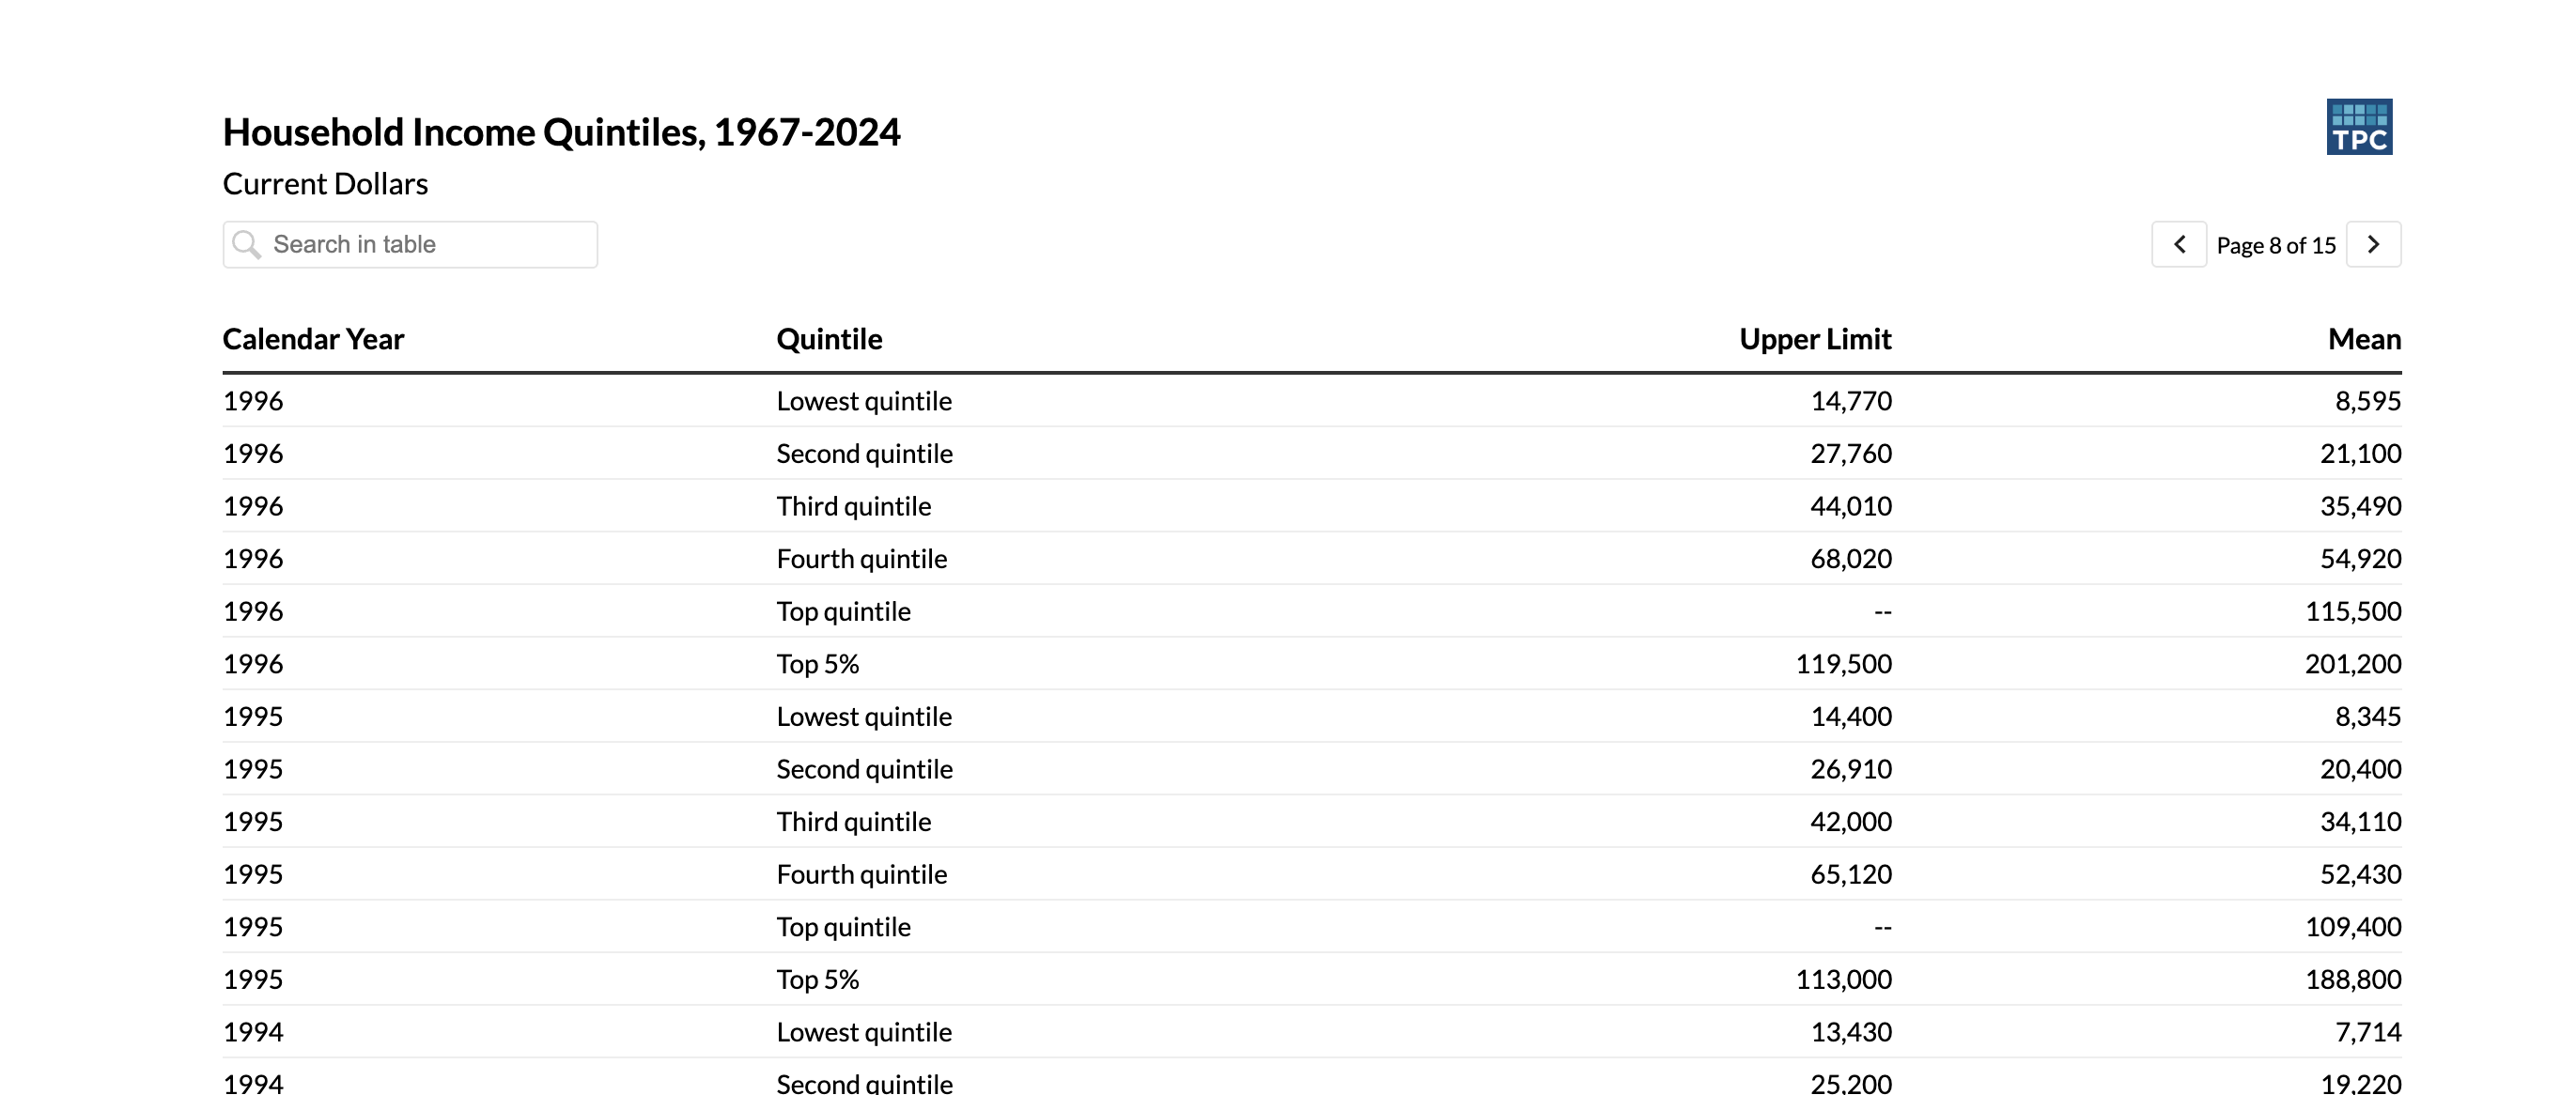The image size is (2576, 1095).
Task: Click the Household Income Quintiles title
Action: [x=561, y=132]
